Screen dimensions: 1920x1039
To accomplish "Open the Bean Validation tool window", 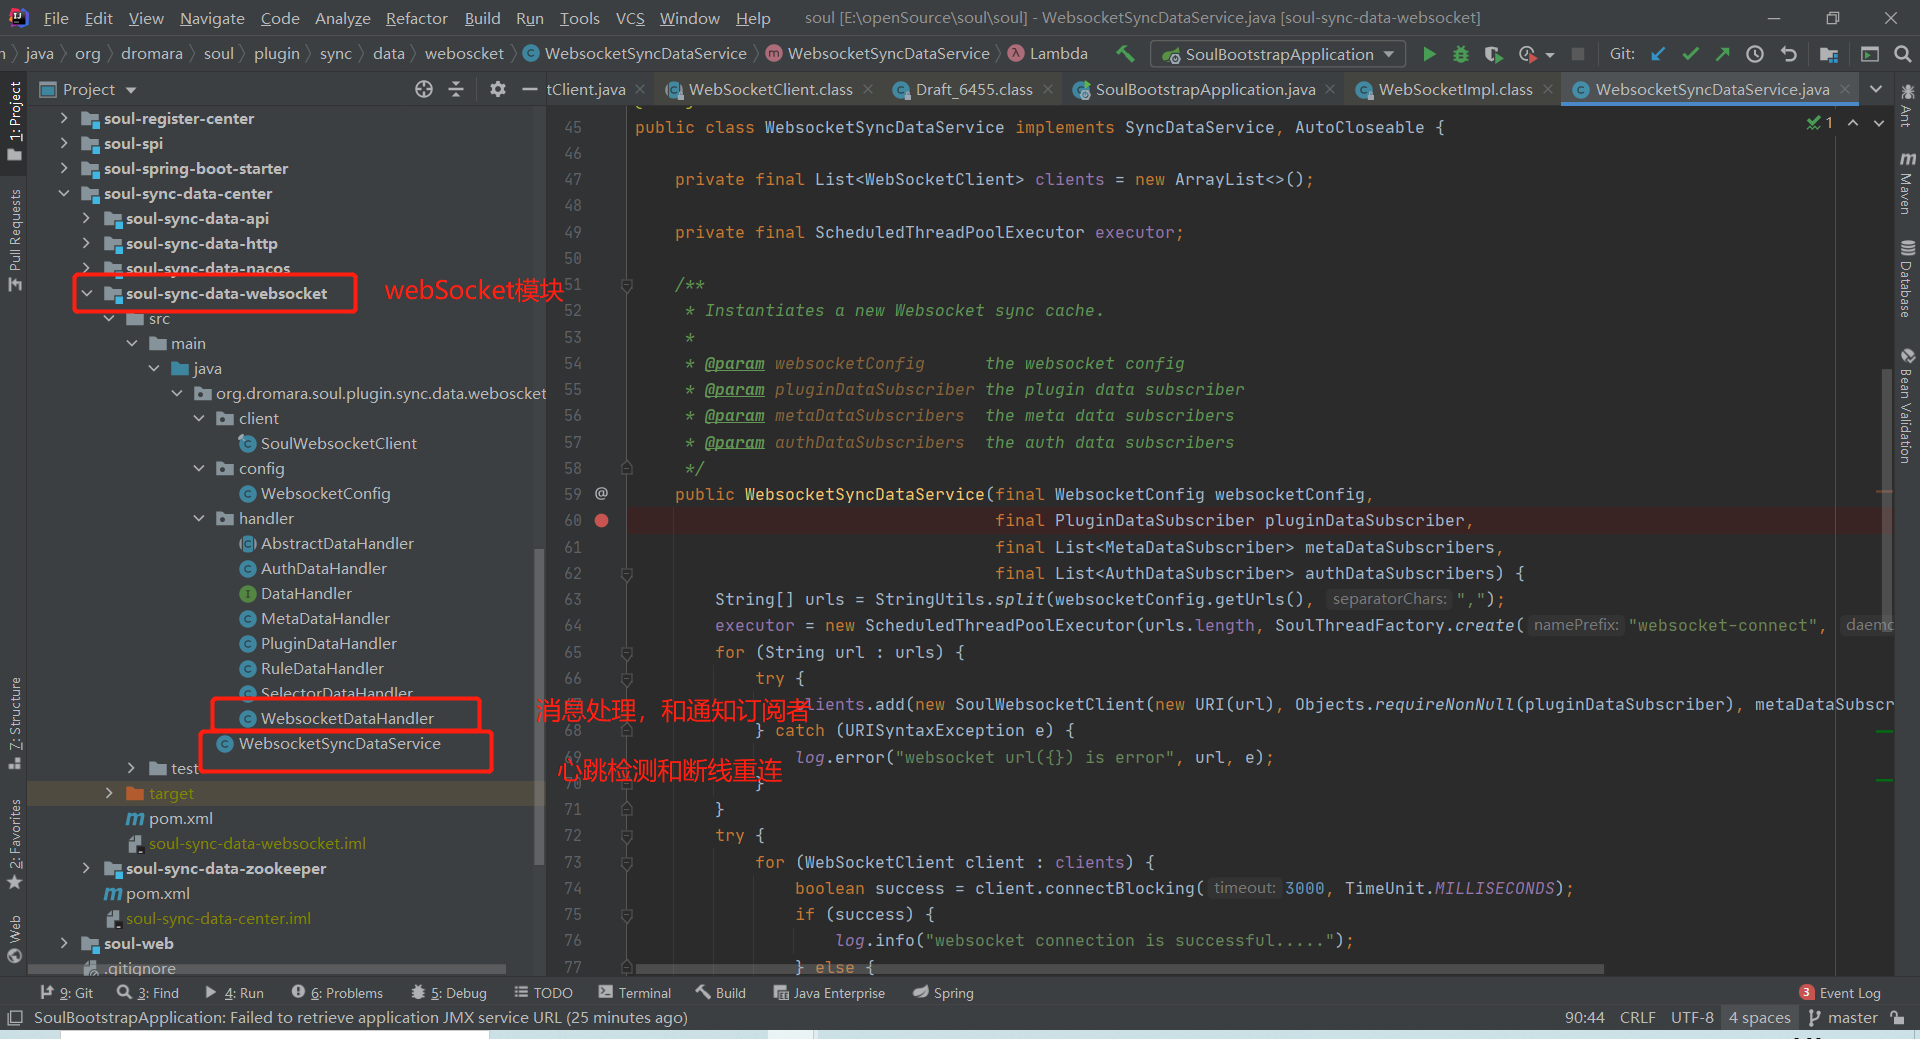I will point(1906,406).
